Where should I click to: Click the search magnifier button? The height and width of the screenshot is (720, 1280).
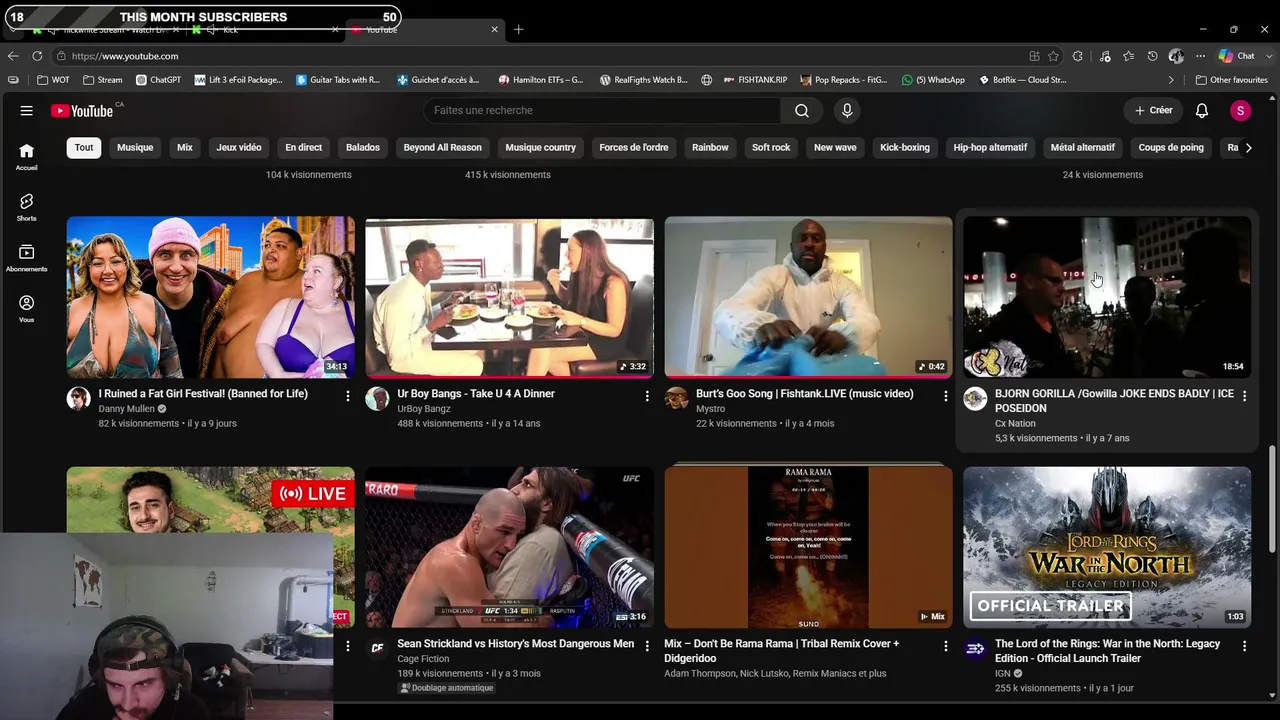tap(802, 111)
